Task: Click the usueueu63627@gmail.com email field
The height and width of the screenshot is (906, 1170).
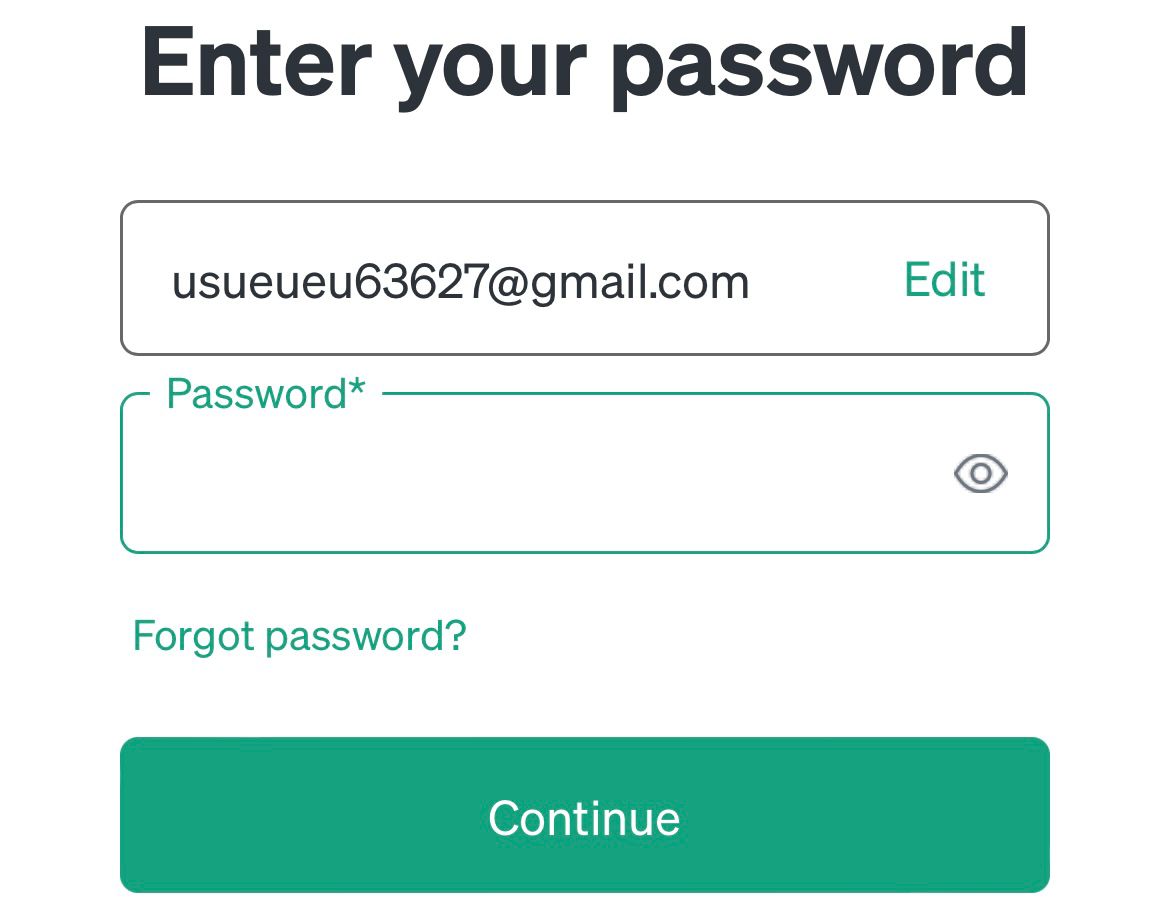Action: [x=460, y=282]
